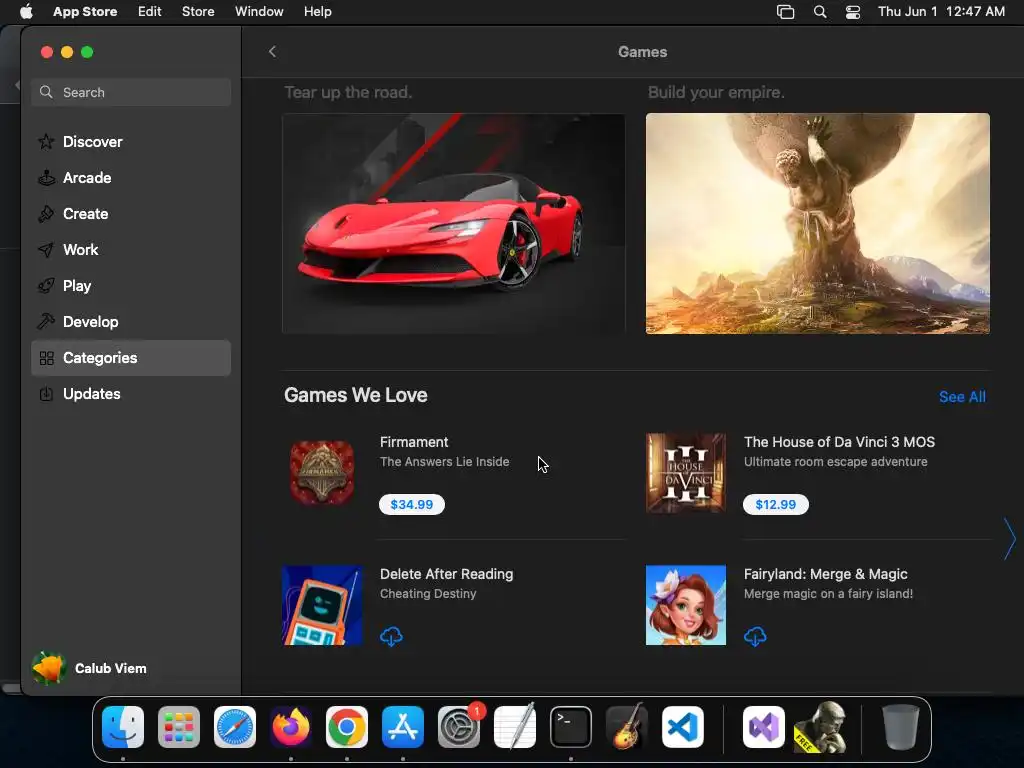Open the Store menu
The height and width of the screenshot is (768, 1024).
pos(198,12)
